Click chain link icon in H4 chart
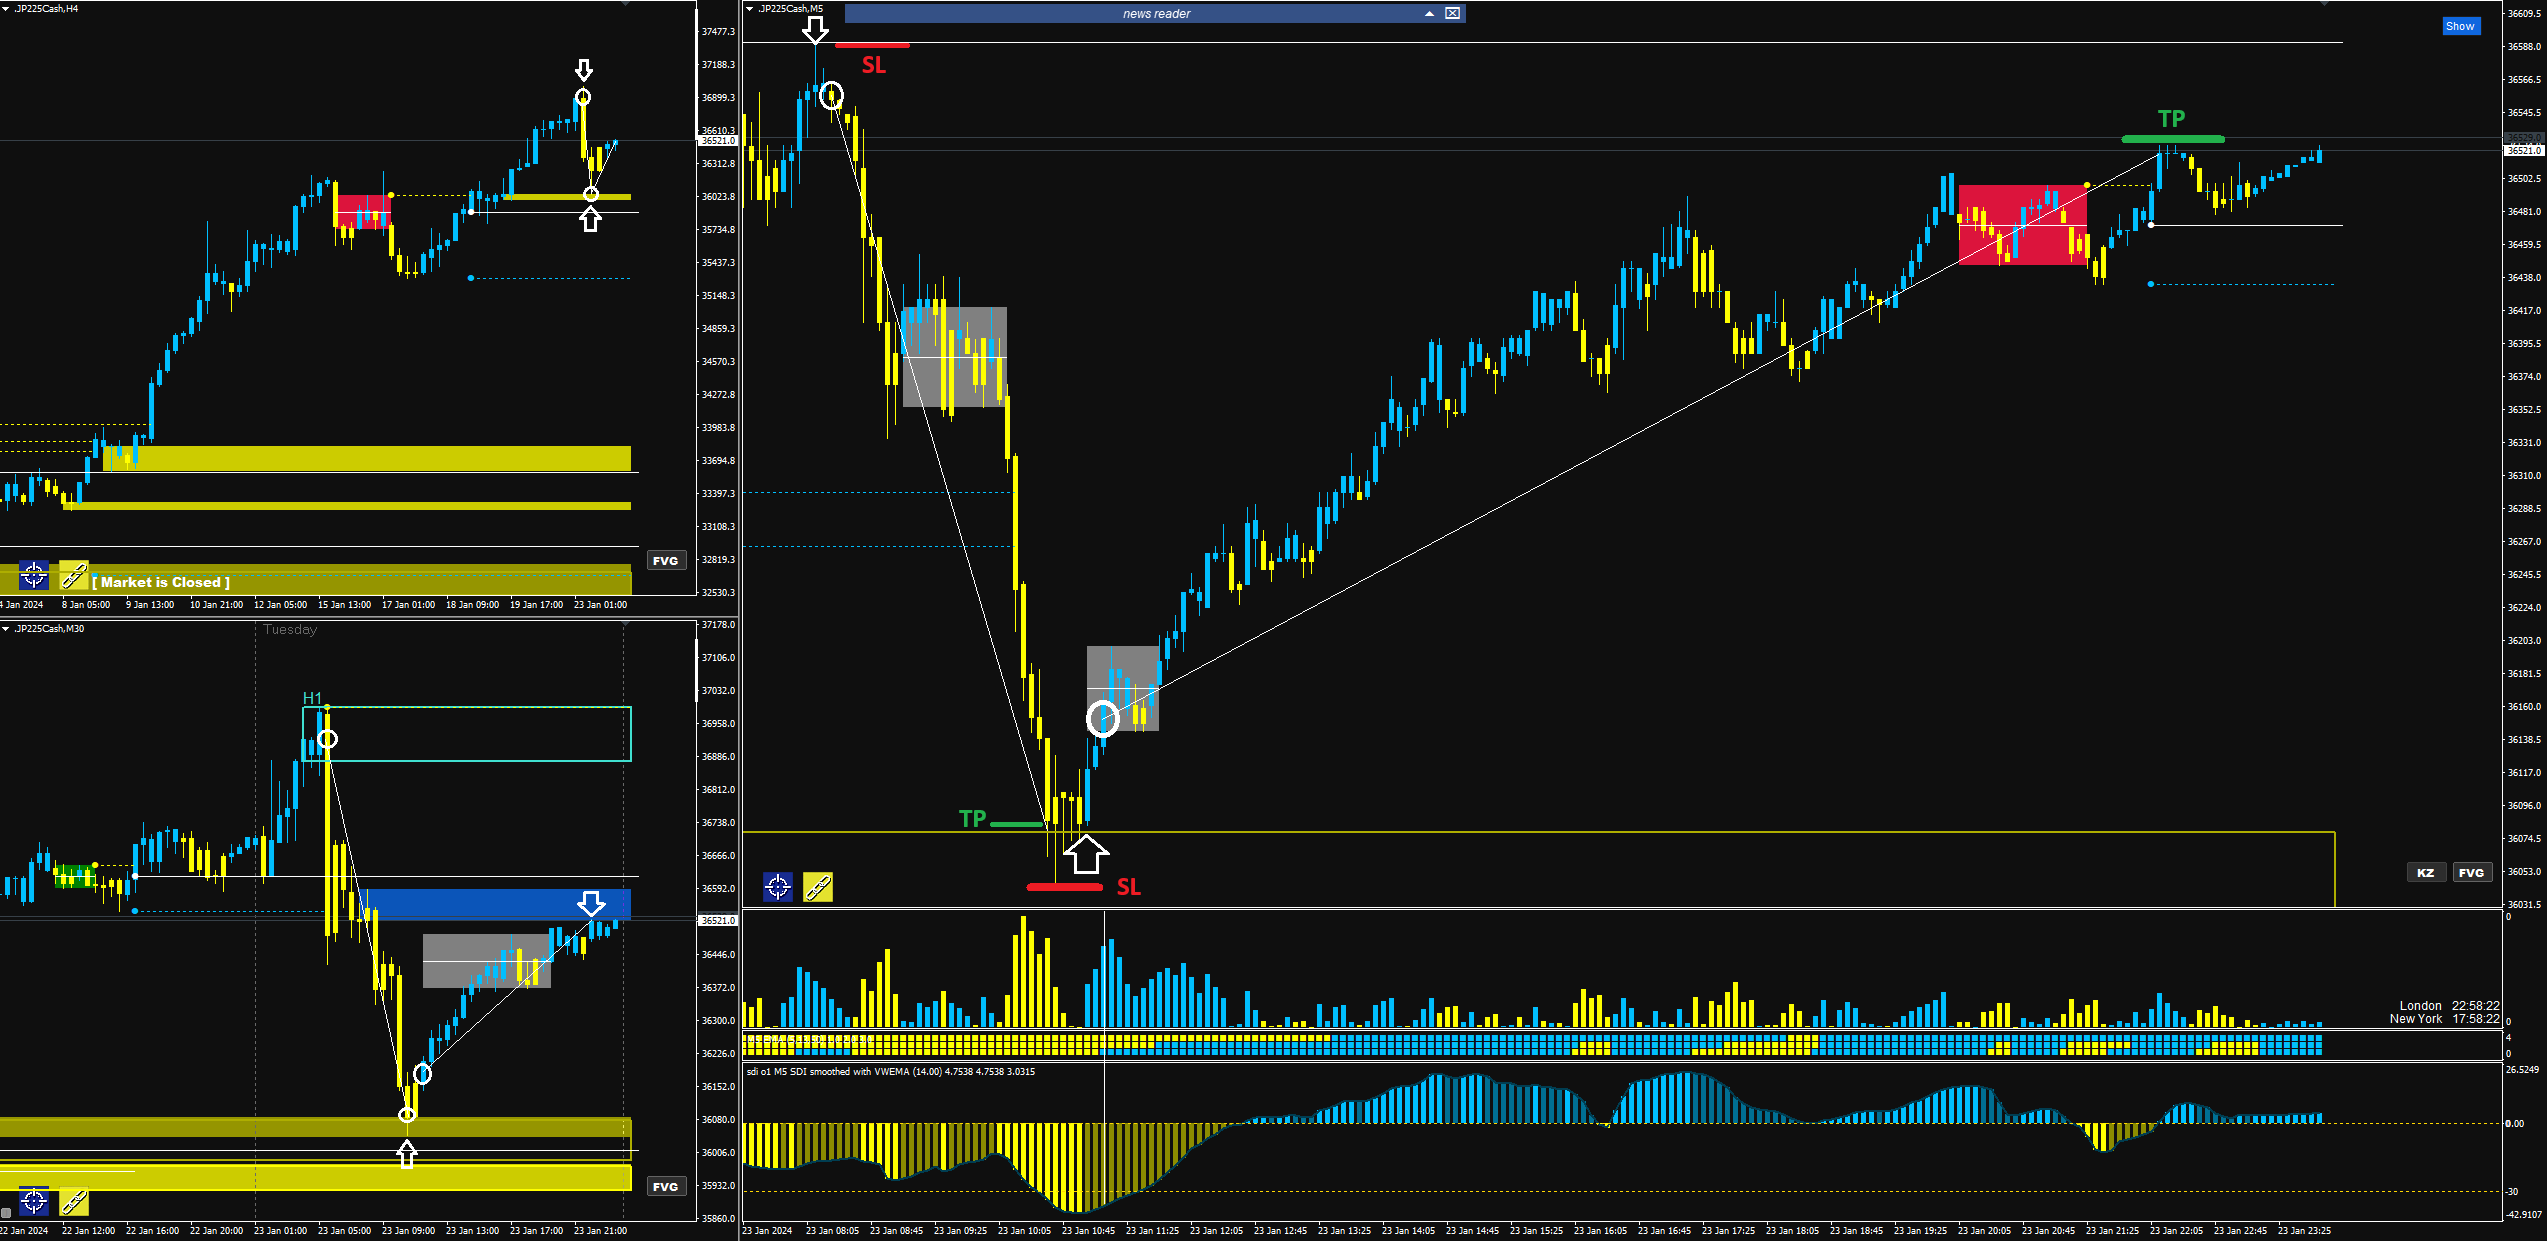The image size is (2547, 1241). [74, 575]
